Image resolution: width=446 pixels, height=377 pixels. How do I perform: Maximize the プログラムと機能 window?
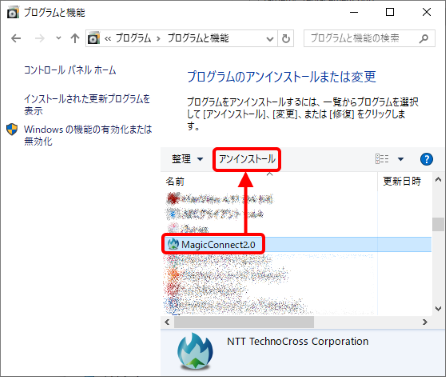click(x=390, y=12)
